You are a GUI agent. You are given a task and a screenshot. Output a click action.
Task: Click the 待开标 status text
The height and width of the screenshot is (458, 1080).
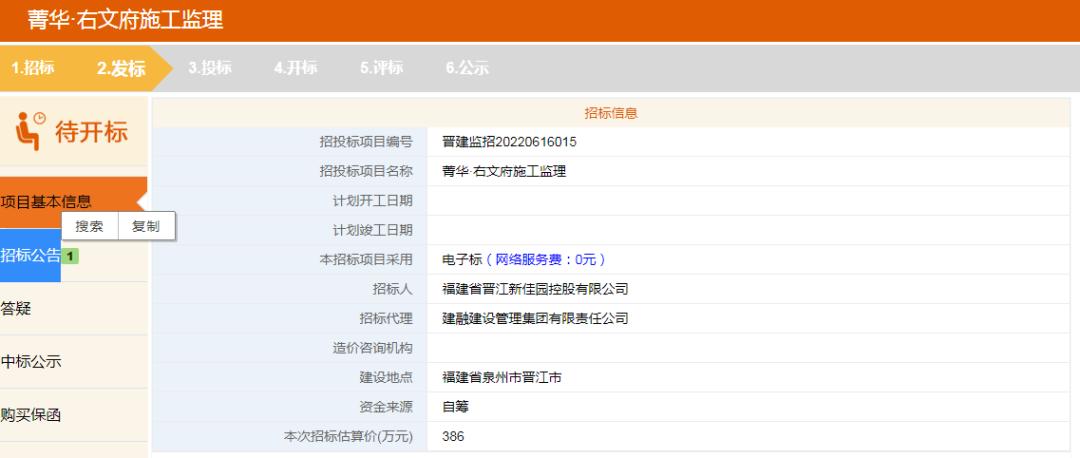[x=92, y=132]
